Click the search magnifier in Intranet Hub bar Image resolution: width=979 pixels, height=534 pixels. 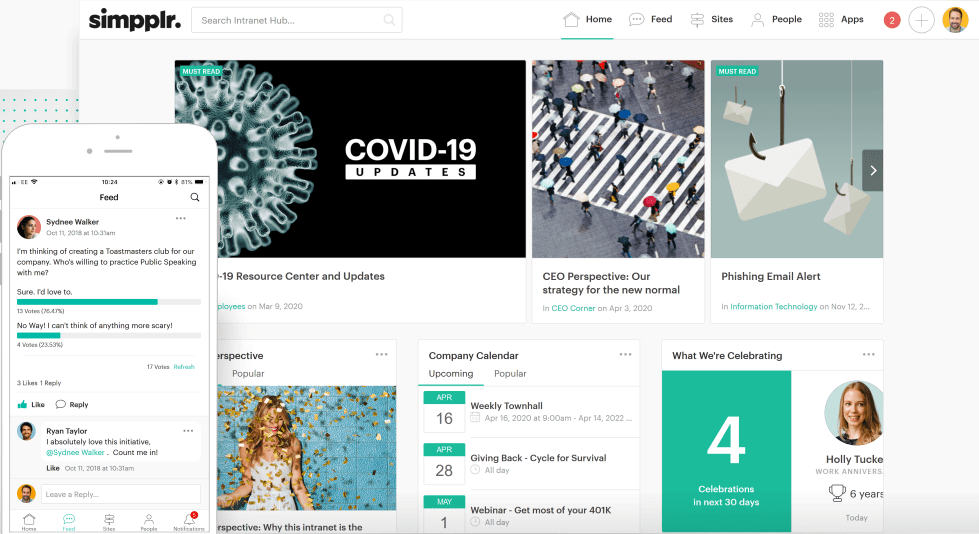point(389,20)
